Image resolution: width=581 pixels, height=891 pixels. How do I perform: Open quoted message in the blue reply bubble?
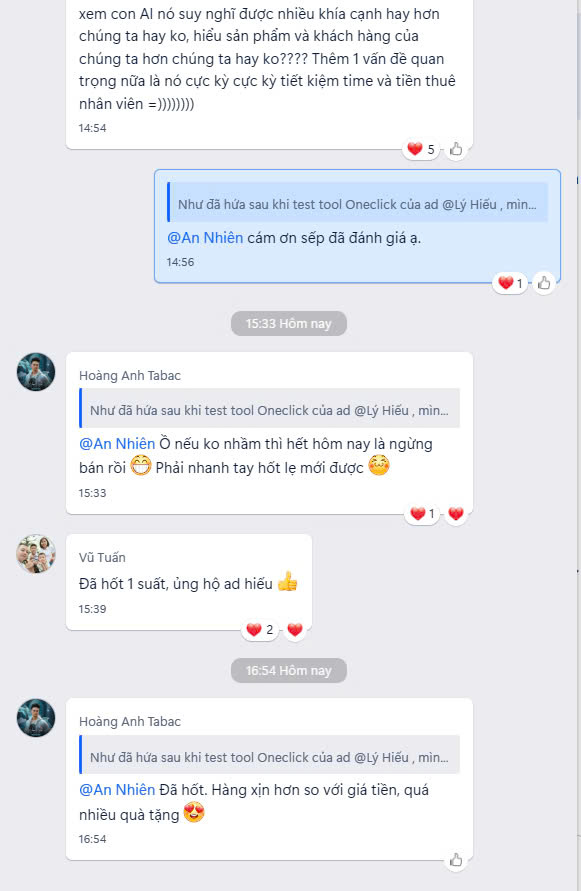[358, 204]
